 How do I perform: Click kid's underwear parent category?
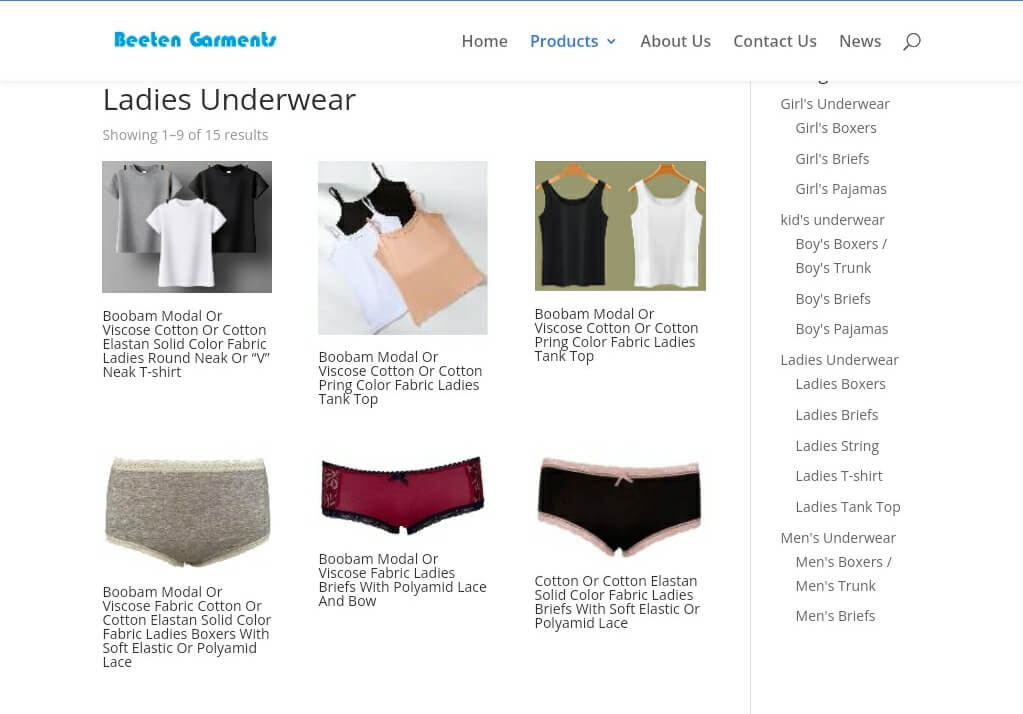click(832, 220)
